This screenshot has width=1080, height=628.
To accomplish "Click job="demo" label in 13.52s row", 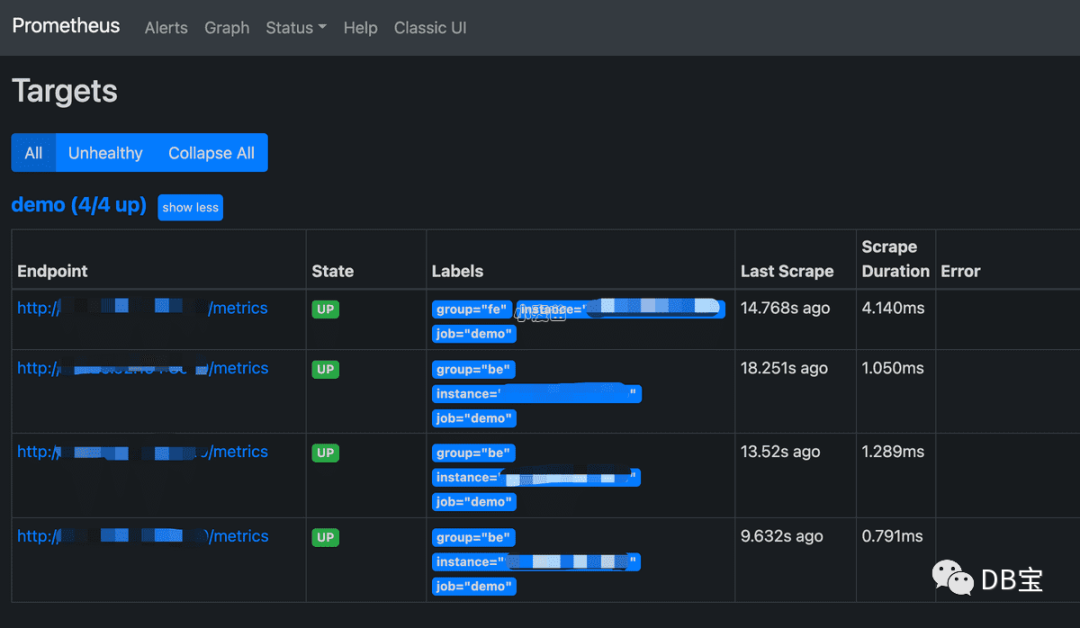I will tap(474, 502).
